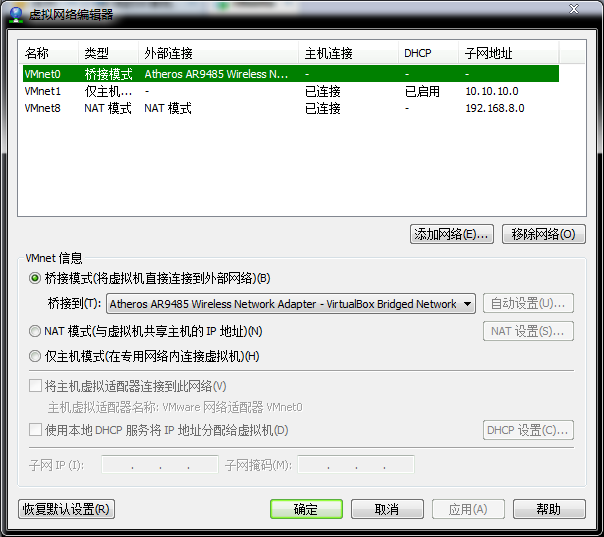Confirm with the 确定 button
The image size is (604, 537).
306,509
